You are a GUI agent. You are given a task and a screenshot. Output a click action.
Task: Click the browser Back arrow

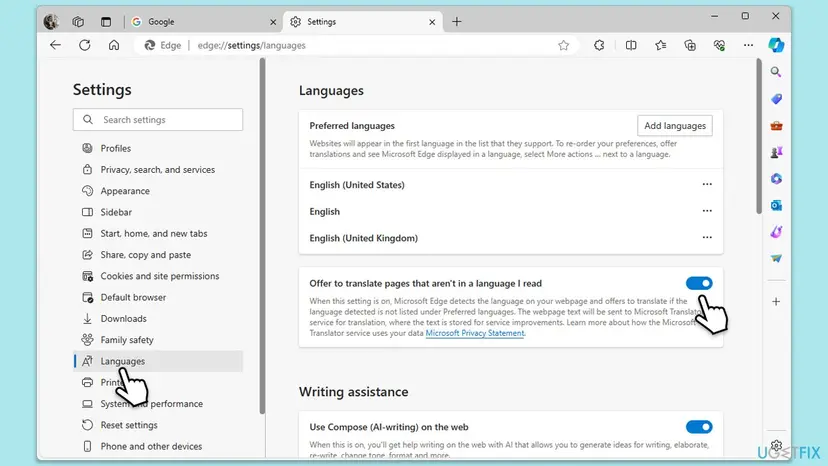click(55, 45)
